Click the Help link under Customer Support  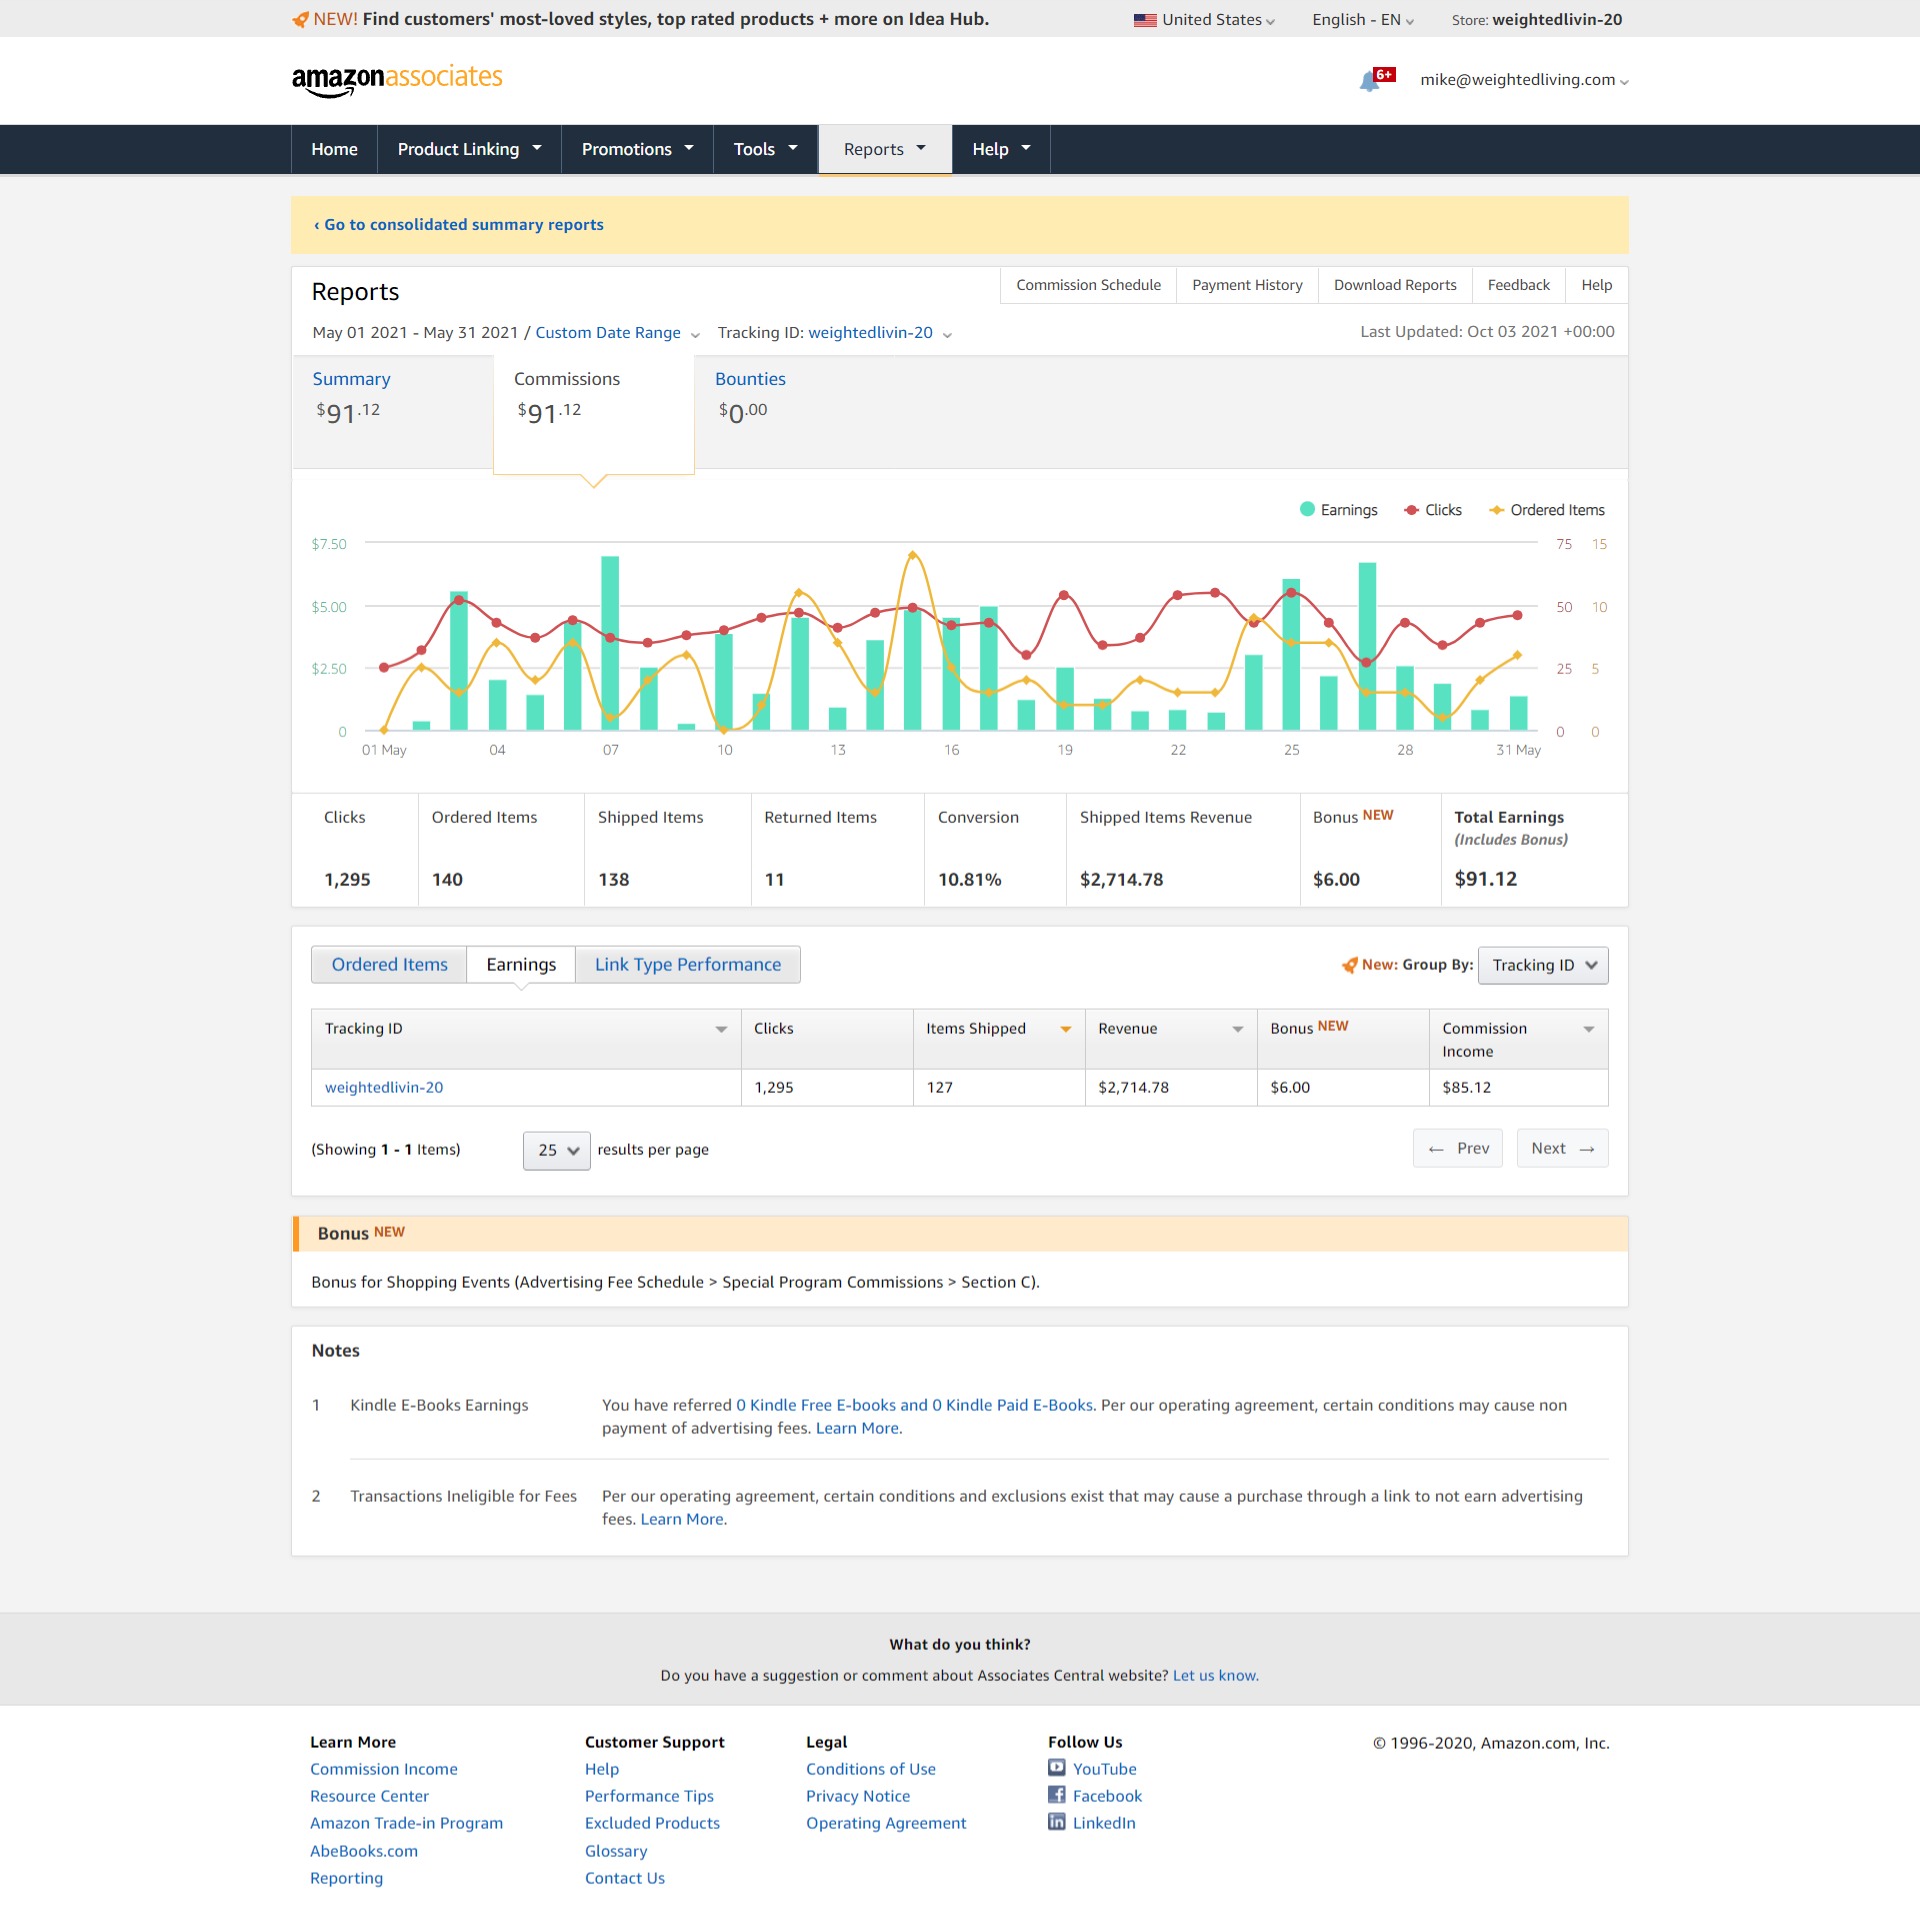click(x=602, y=1769)
